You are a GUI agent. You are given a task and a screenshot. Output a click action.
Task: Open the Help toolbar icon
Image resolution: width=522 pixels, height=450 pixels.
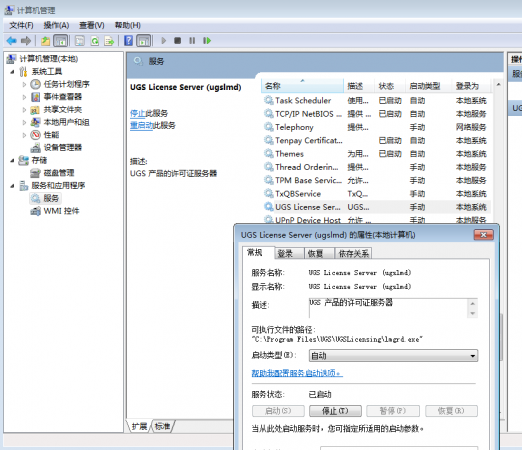[x=128, y=41]
